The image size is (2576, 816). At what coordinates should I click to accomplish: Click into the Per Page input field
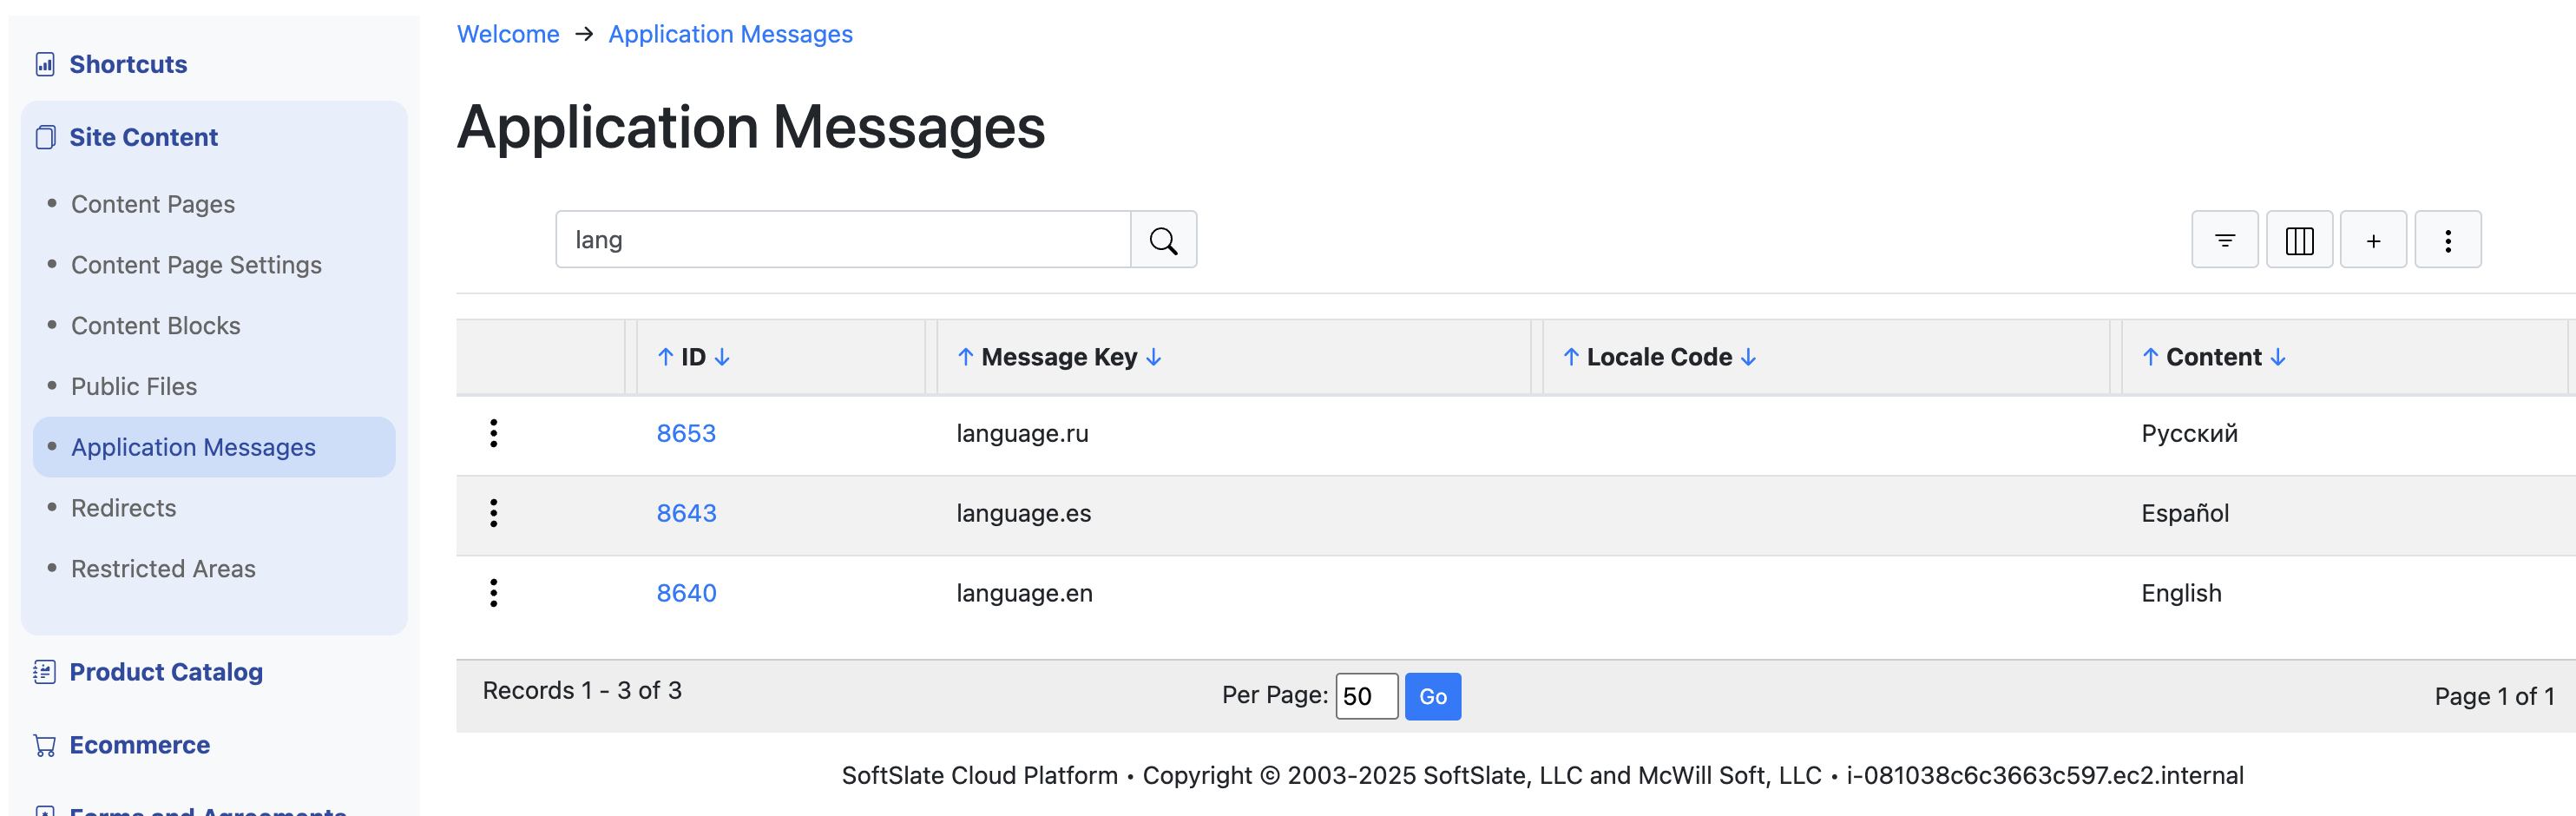click(x=1365, y=696)
